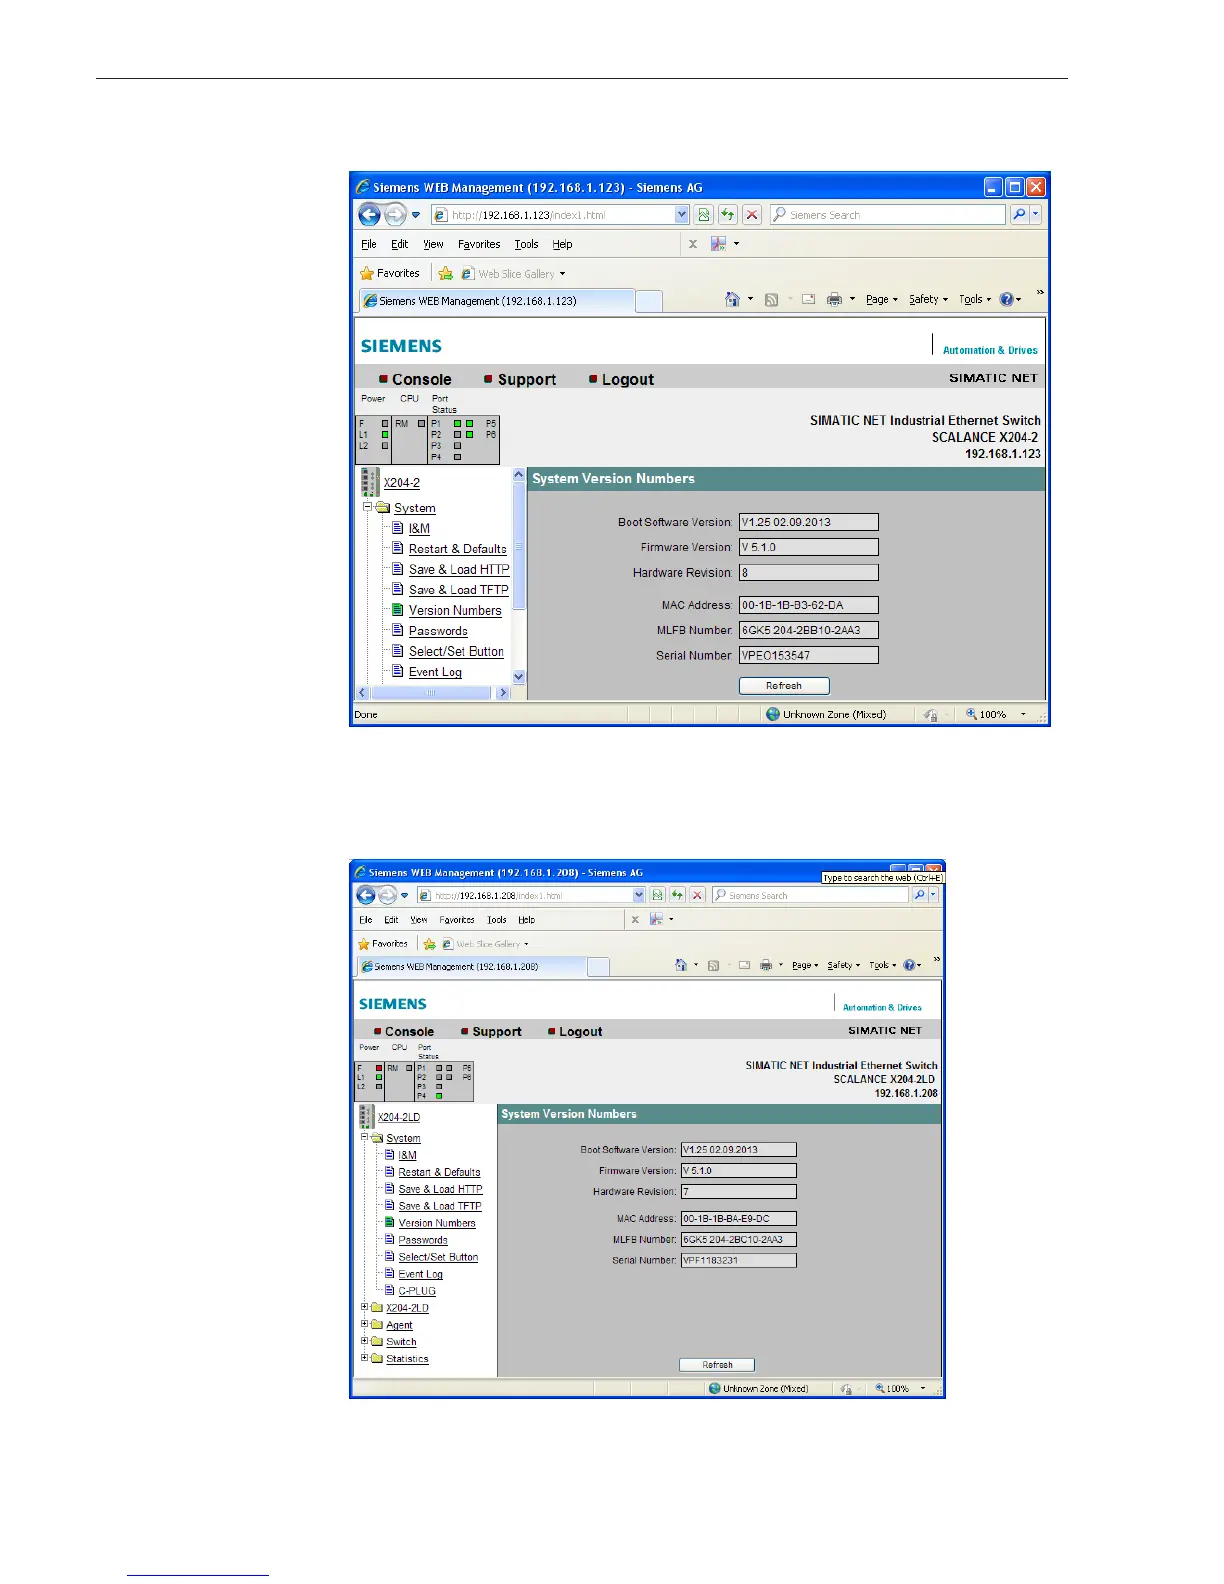Open address bar dropdown in top window
Screen dimensions: 1224x1584
coord(682,215)
